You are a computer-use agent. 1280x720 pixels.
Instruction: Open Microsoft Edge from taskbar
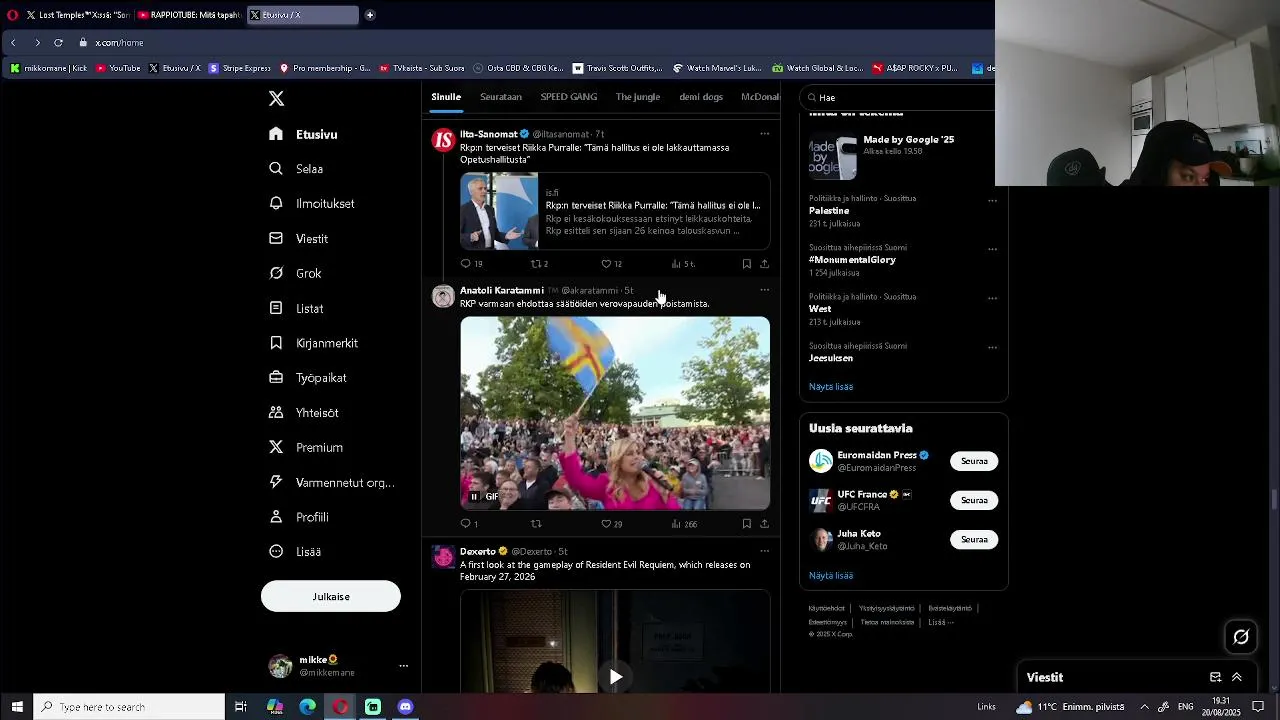tap(308, 707)
